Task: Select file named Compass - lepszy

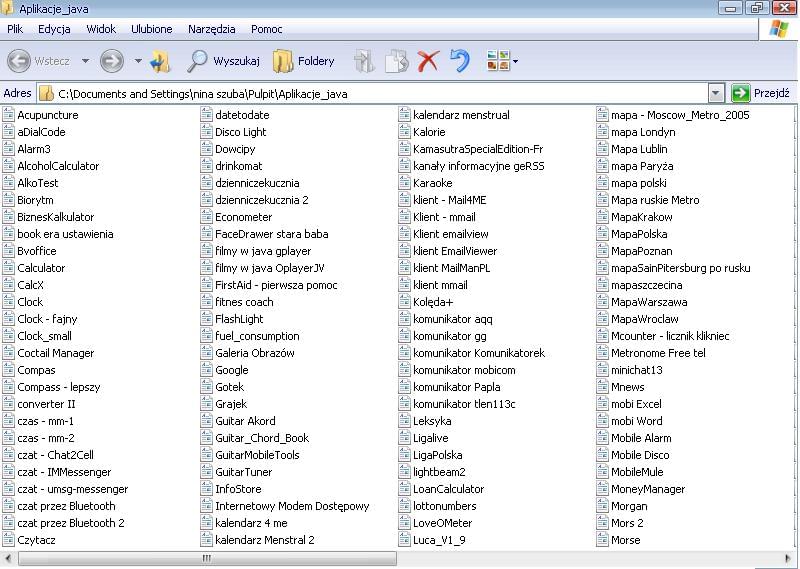Action: tap(59, 387)
